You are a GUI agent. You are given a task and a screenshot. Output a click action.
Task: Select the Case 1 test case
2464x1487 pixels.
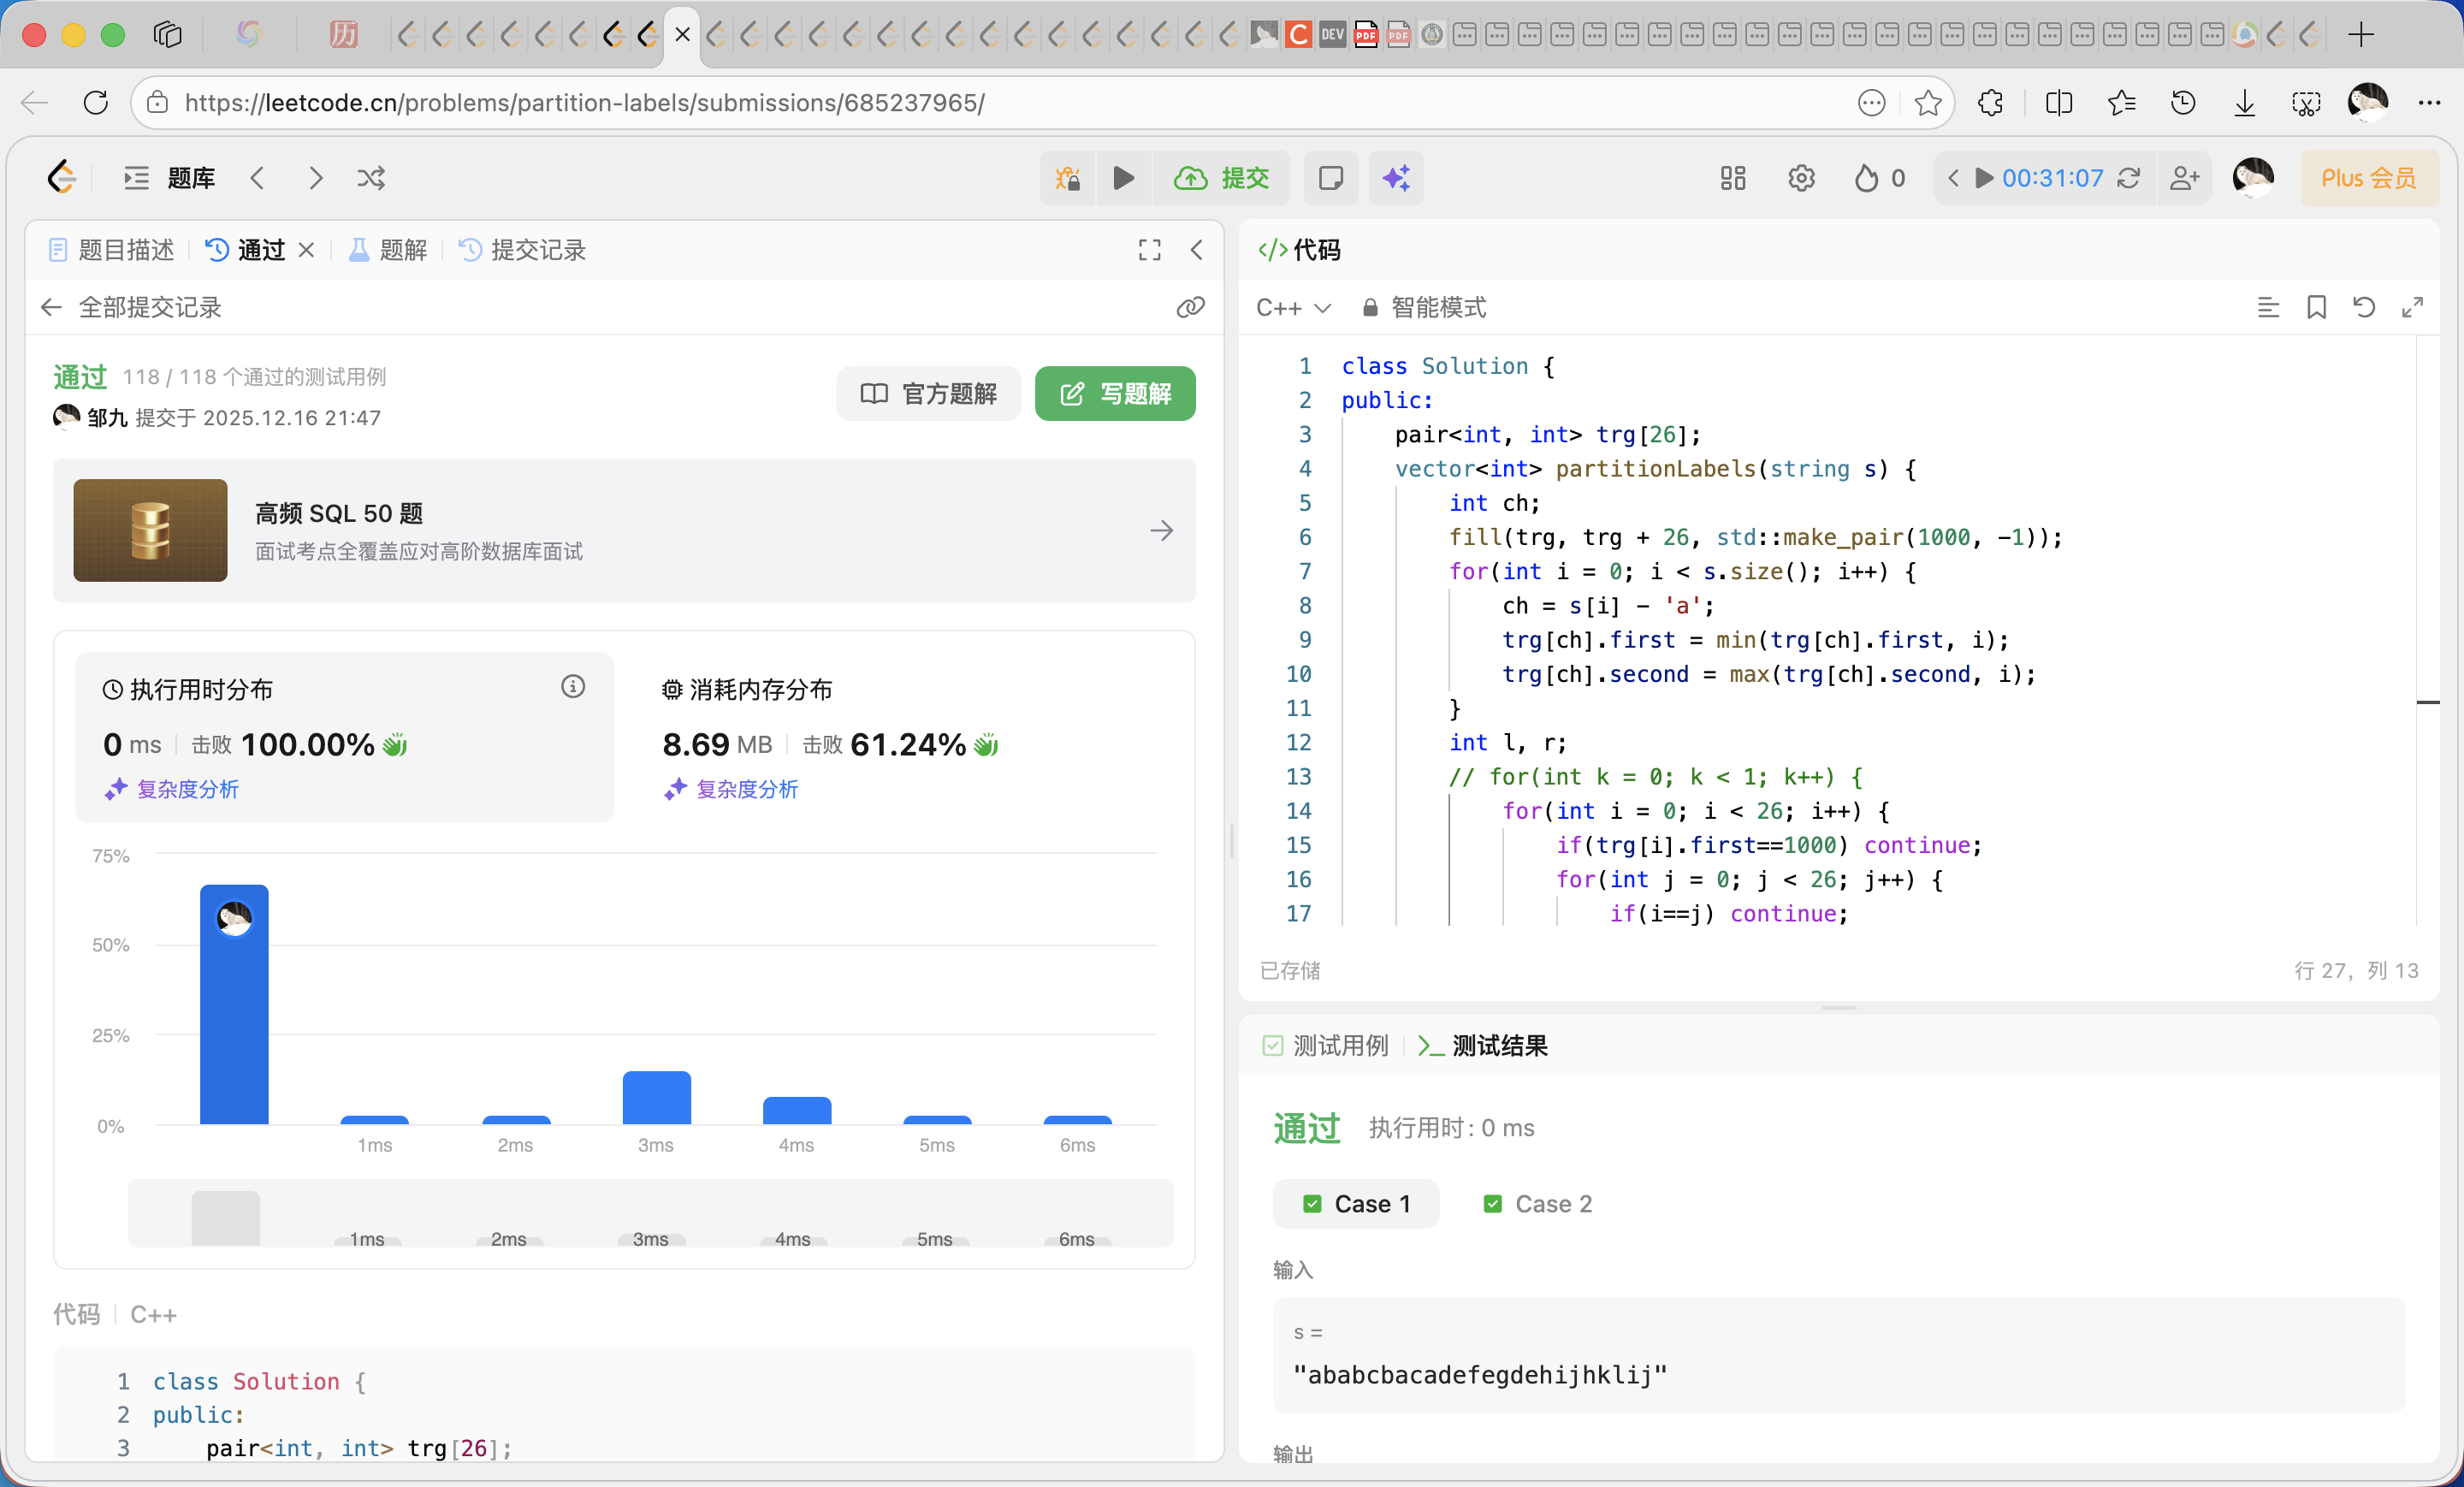tap(1356, 1204)
